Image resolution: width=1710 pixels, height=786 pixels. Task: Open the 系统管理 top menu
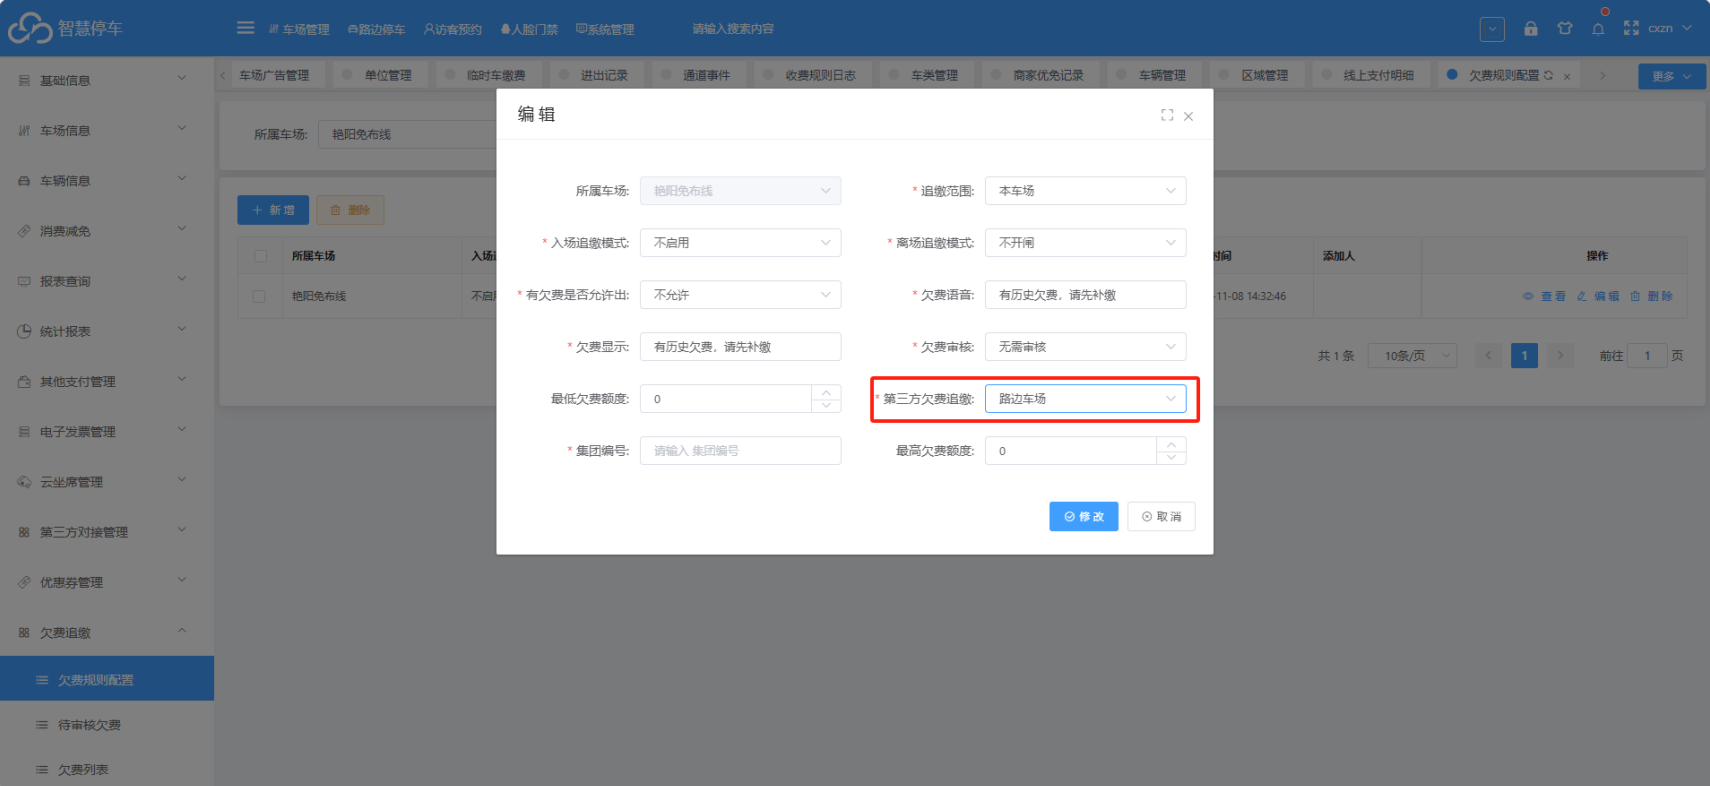coord(605,29)
